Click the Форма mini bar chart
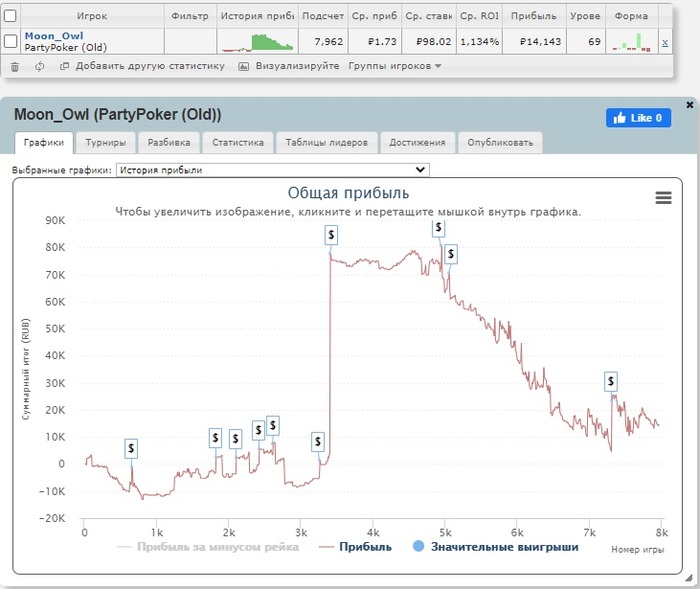Screen dimensions: 700x589 pyautogui.click(x=631, y=42)
